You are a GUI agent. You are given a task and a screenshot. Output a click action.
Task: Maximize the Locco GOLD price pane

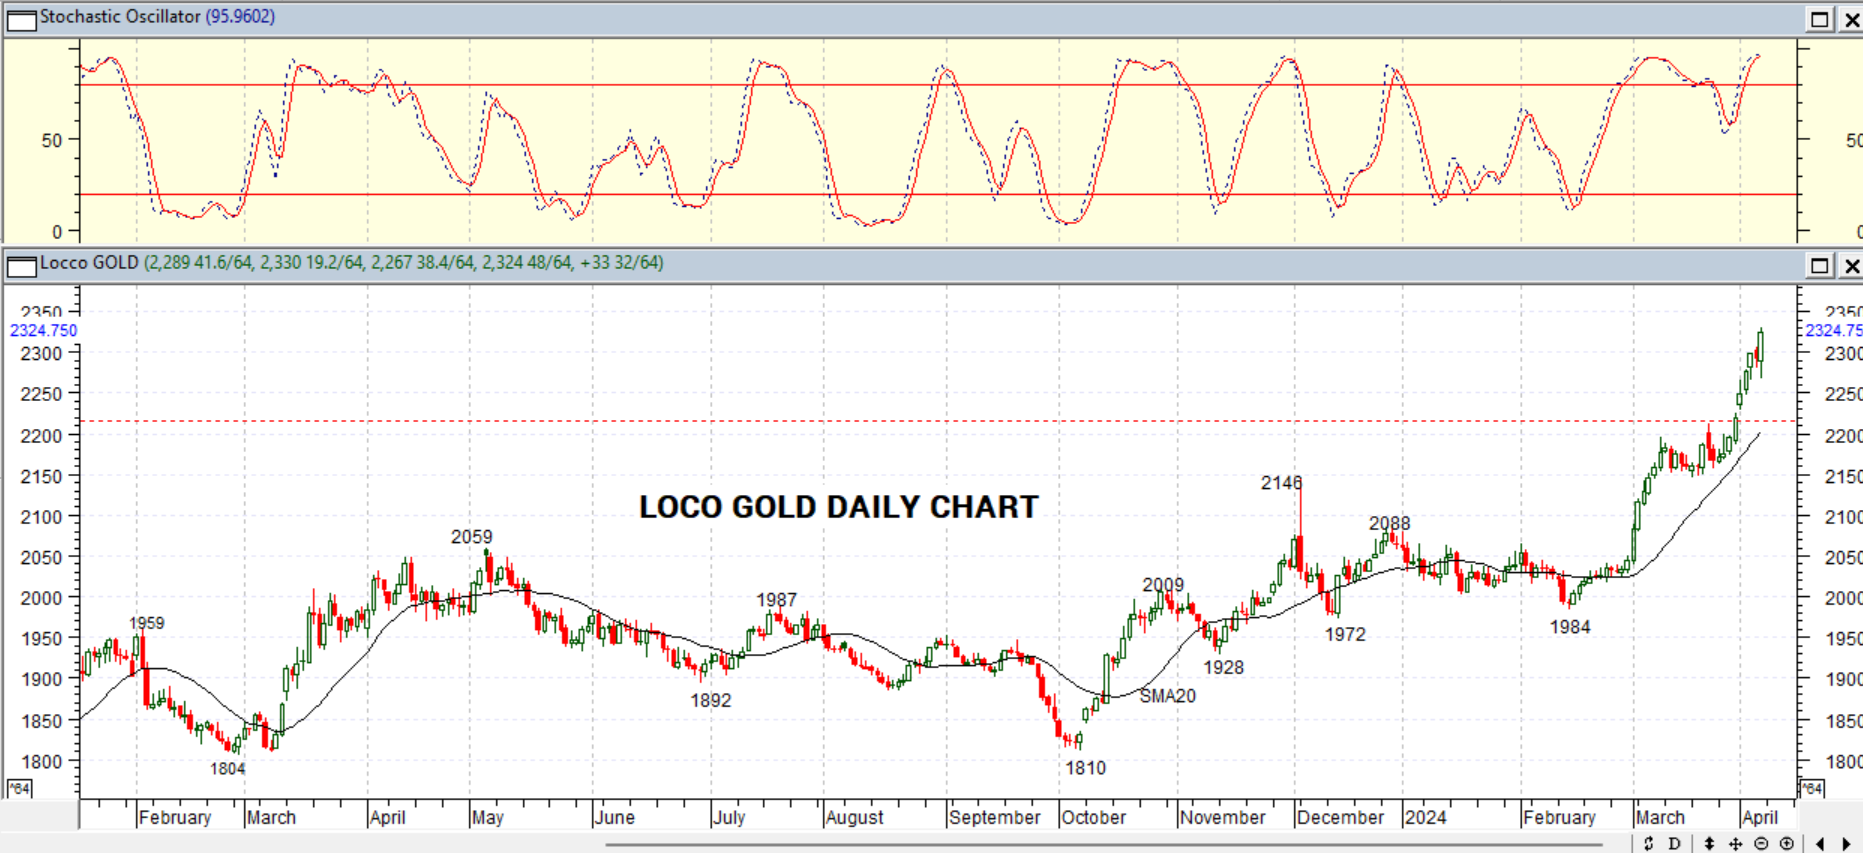coord(1820,265)
